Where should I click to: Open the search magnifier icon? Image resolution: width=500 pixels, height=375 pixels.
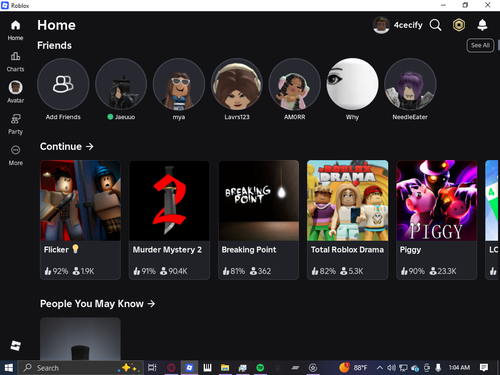tap(435, 25)
